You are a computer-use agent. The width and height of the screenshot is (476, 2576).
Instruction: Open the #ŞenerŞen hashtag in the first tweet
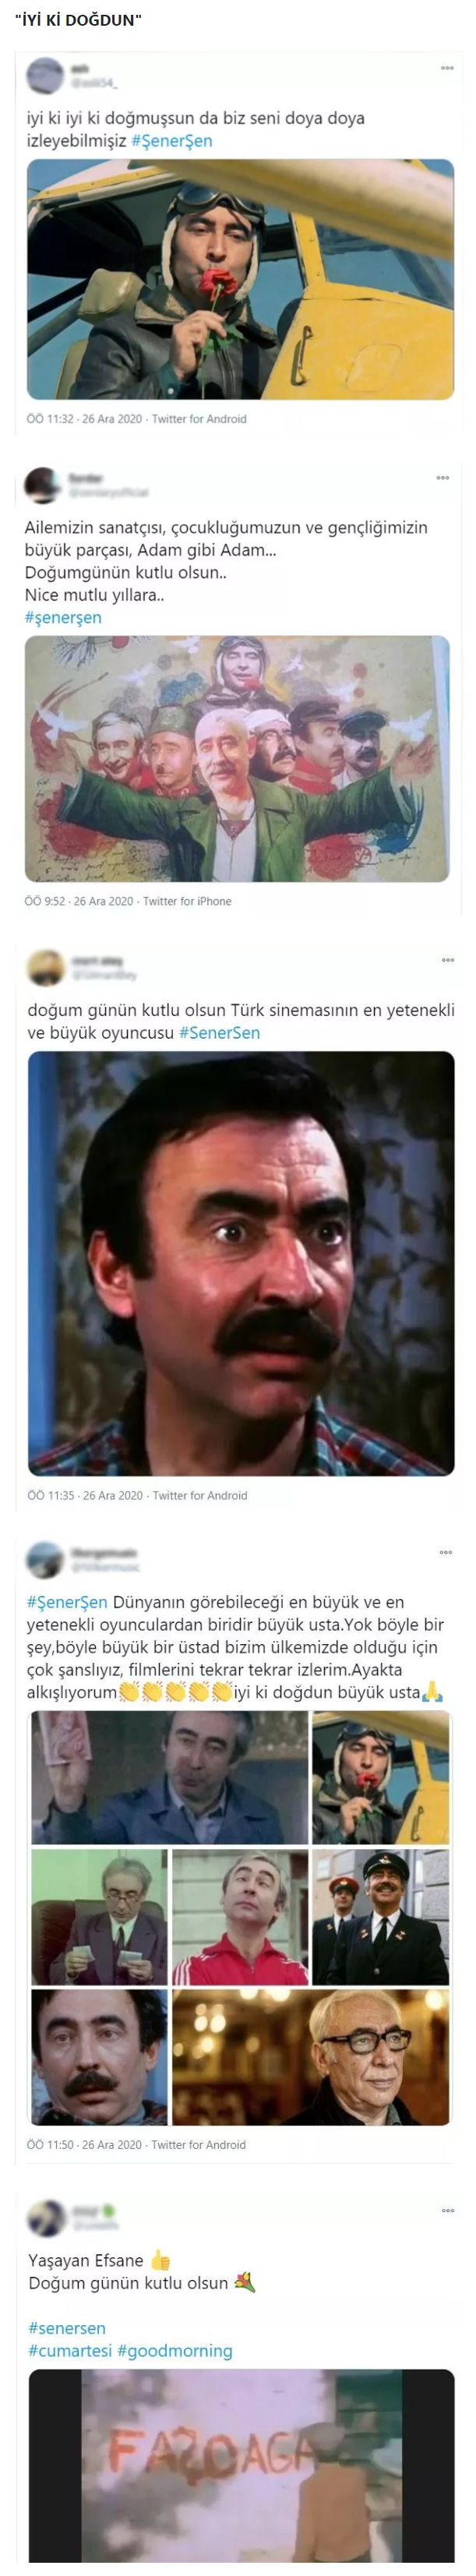(172, 141)
